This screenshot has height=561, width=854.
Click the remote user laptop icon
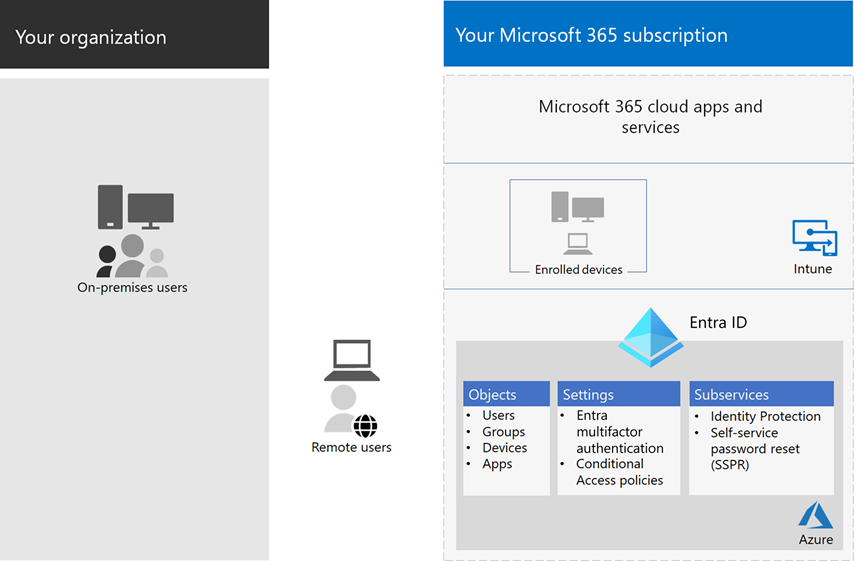pos(351,360)
